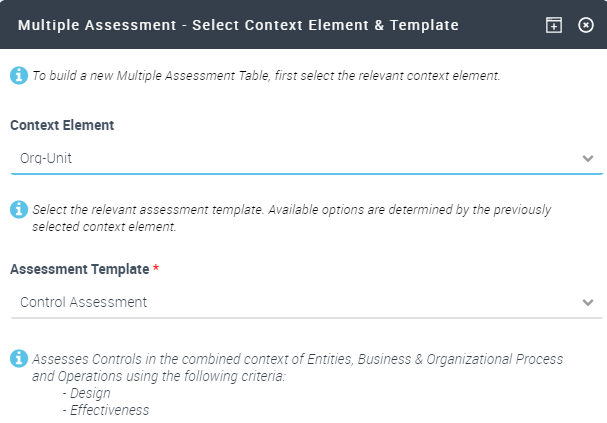Click the 'Control Assessment' selected value
The image size is (607, 423).
(83, 302)
